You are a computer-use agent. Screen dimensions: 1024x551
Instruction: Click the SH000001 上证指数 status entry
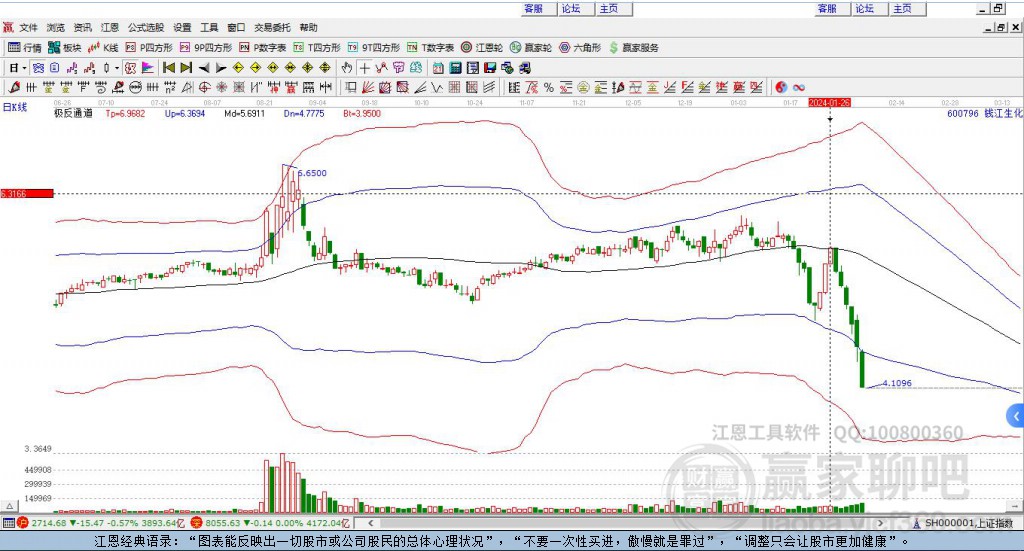963,523
